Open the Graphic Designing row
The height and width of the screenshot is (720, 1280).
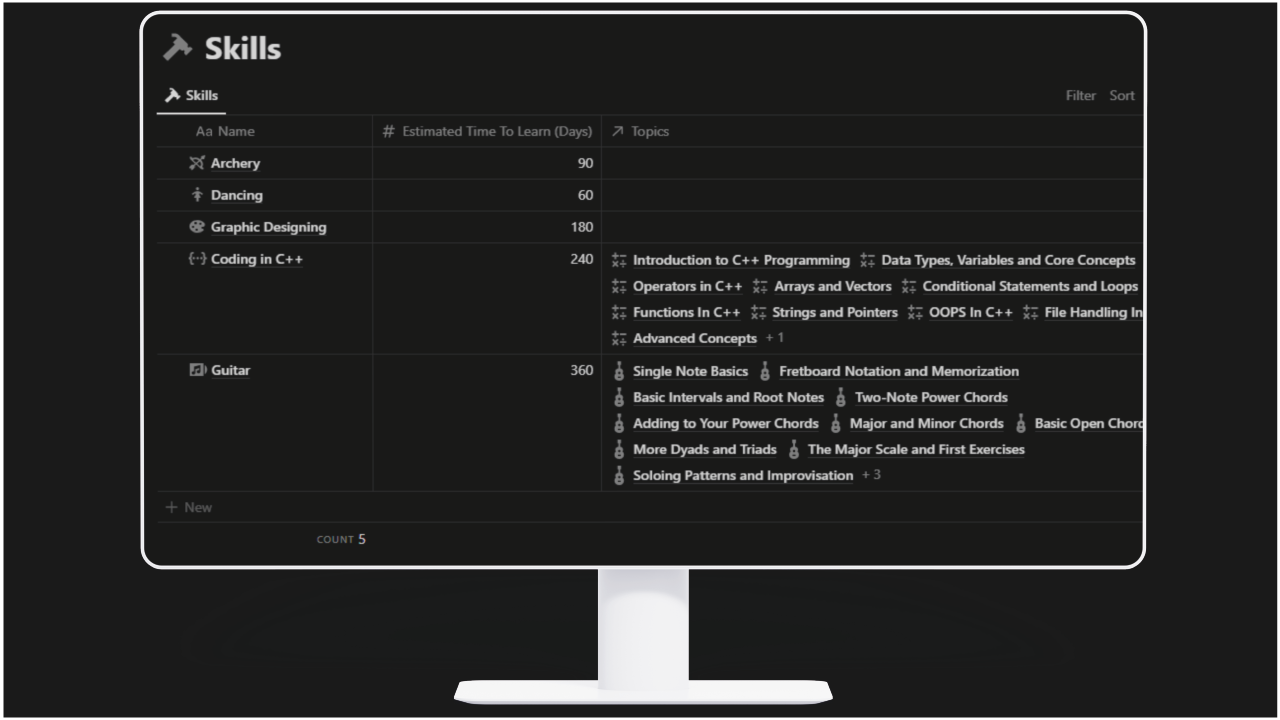(268, 227)
